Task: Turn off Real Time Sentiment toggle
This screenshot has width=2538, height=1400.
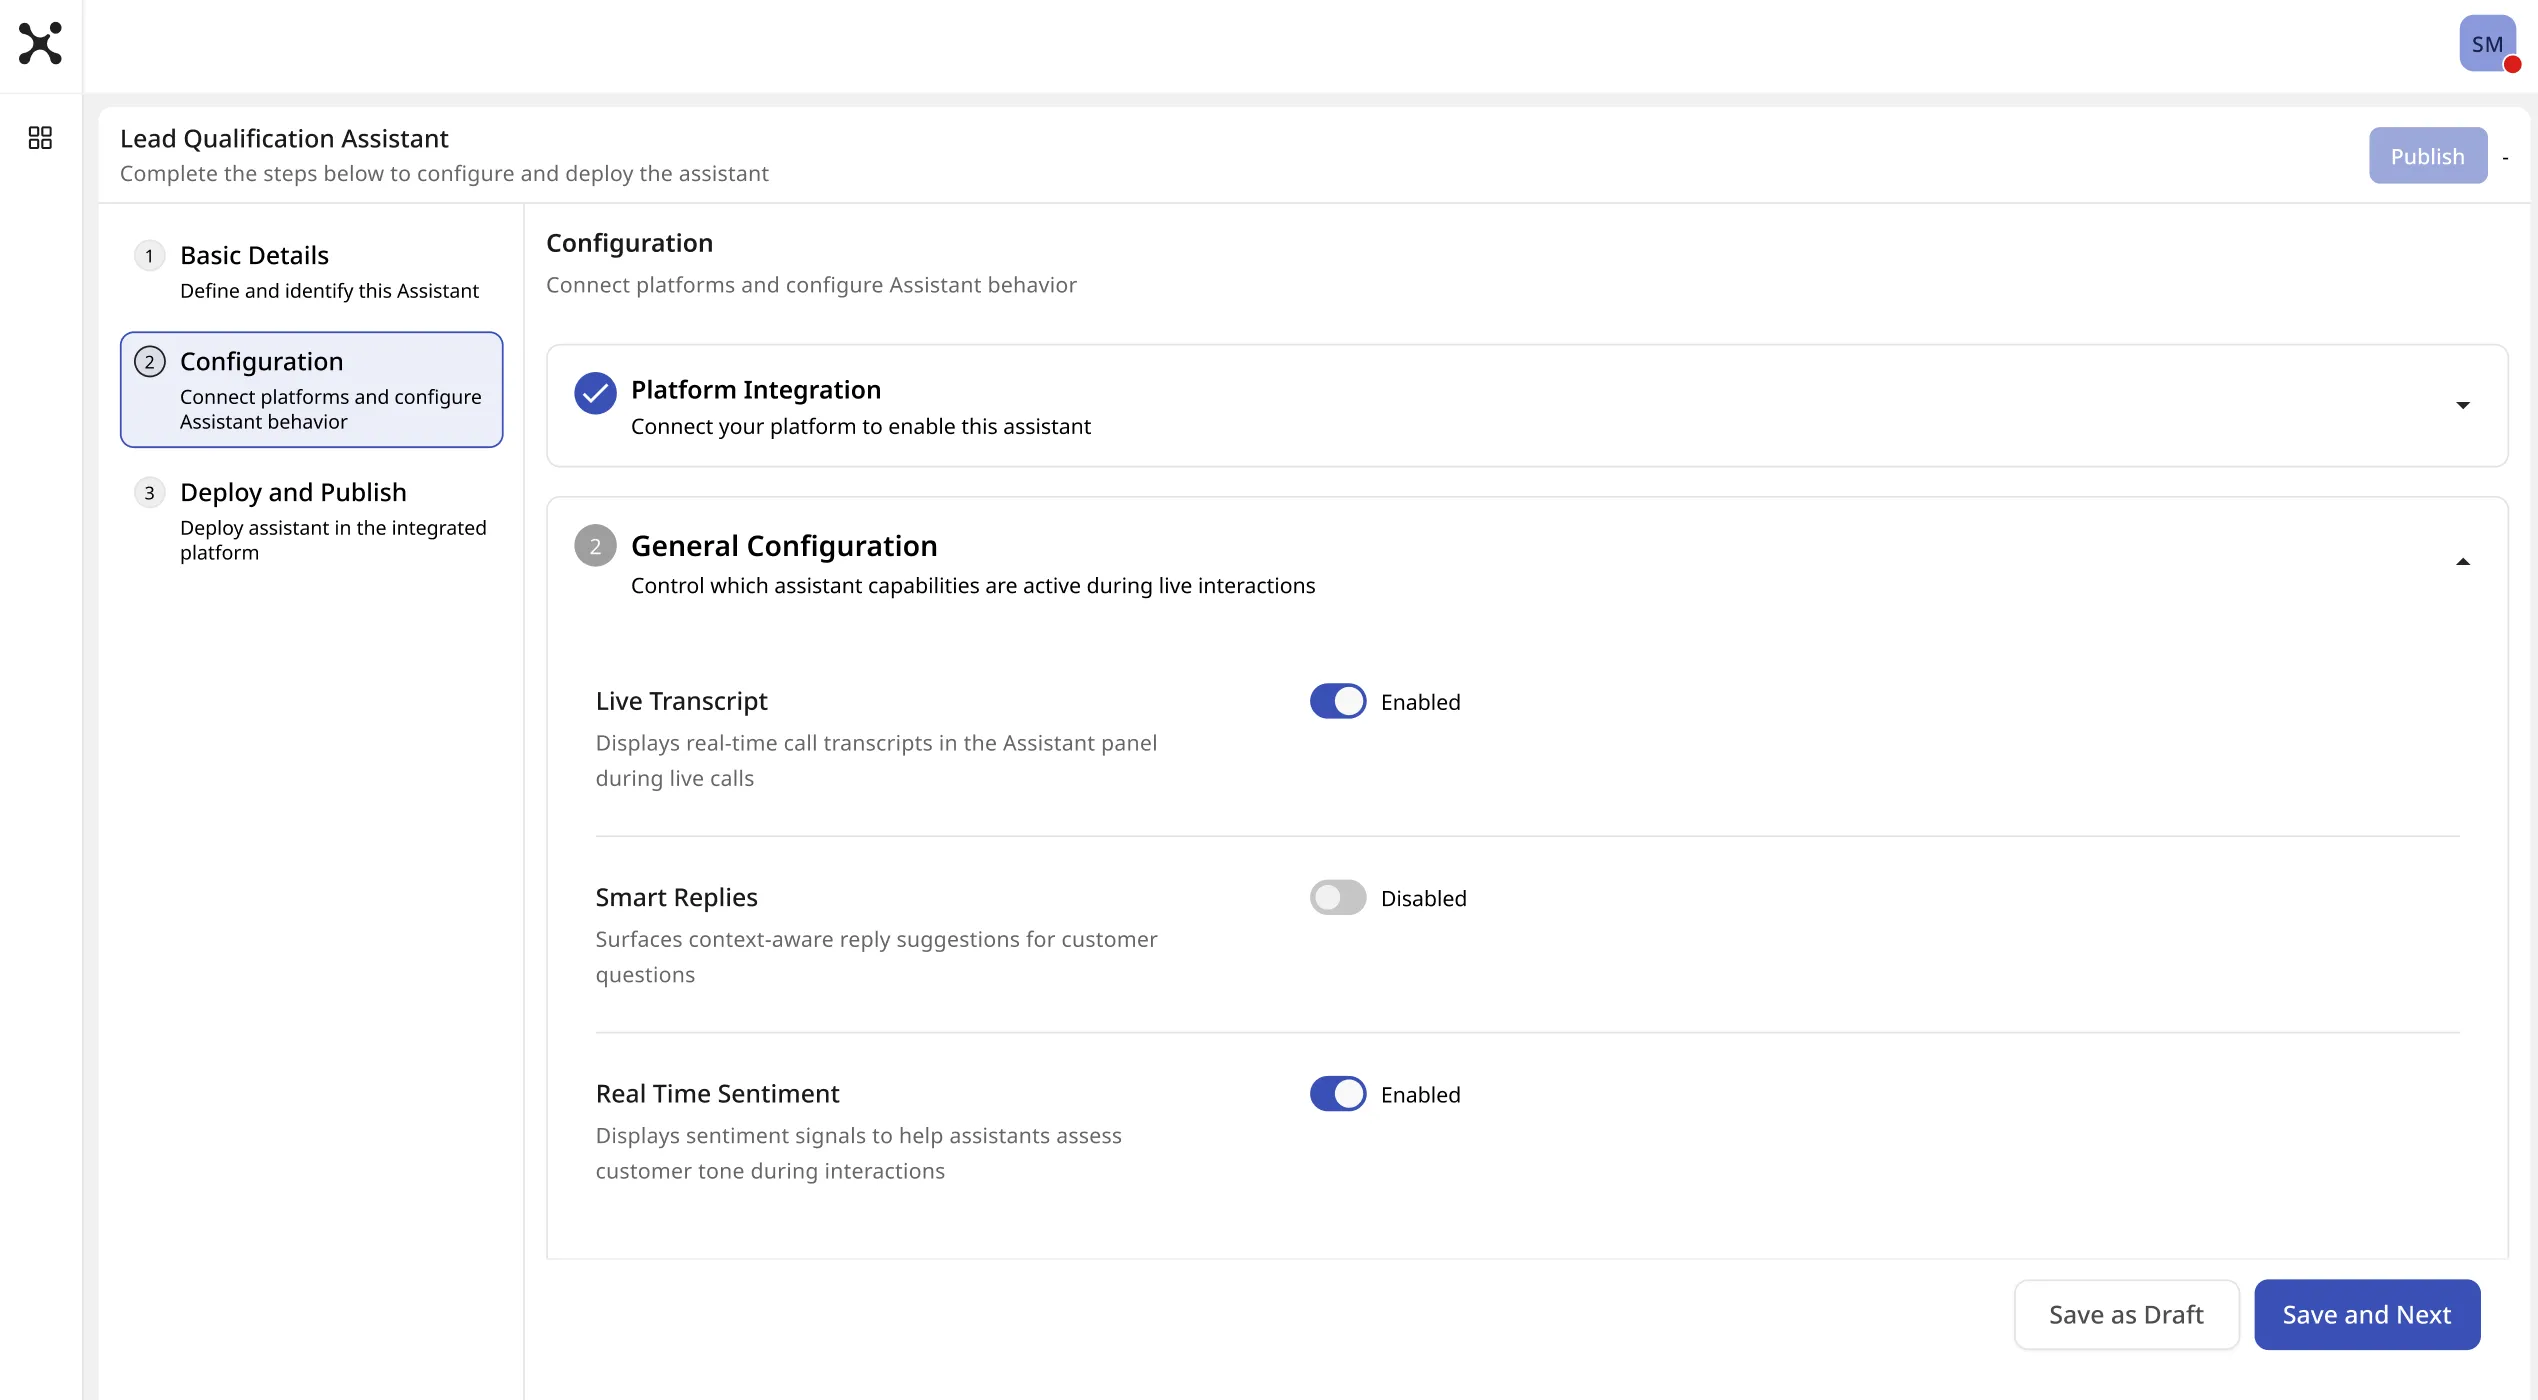Action: (x=1338, y=1094)
